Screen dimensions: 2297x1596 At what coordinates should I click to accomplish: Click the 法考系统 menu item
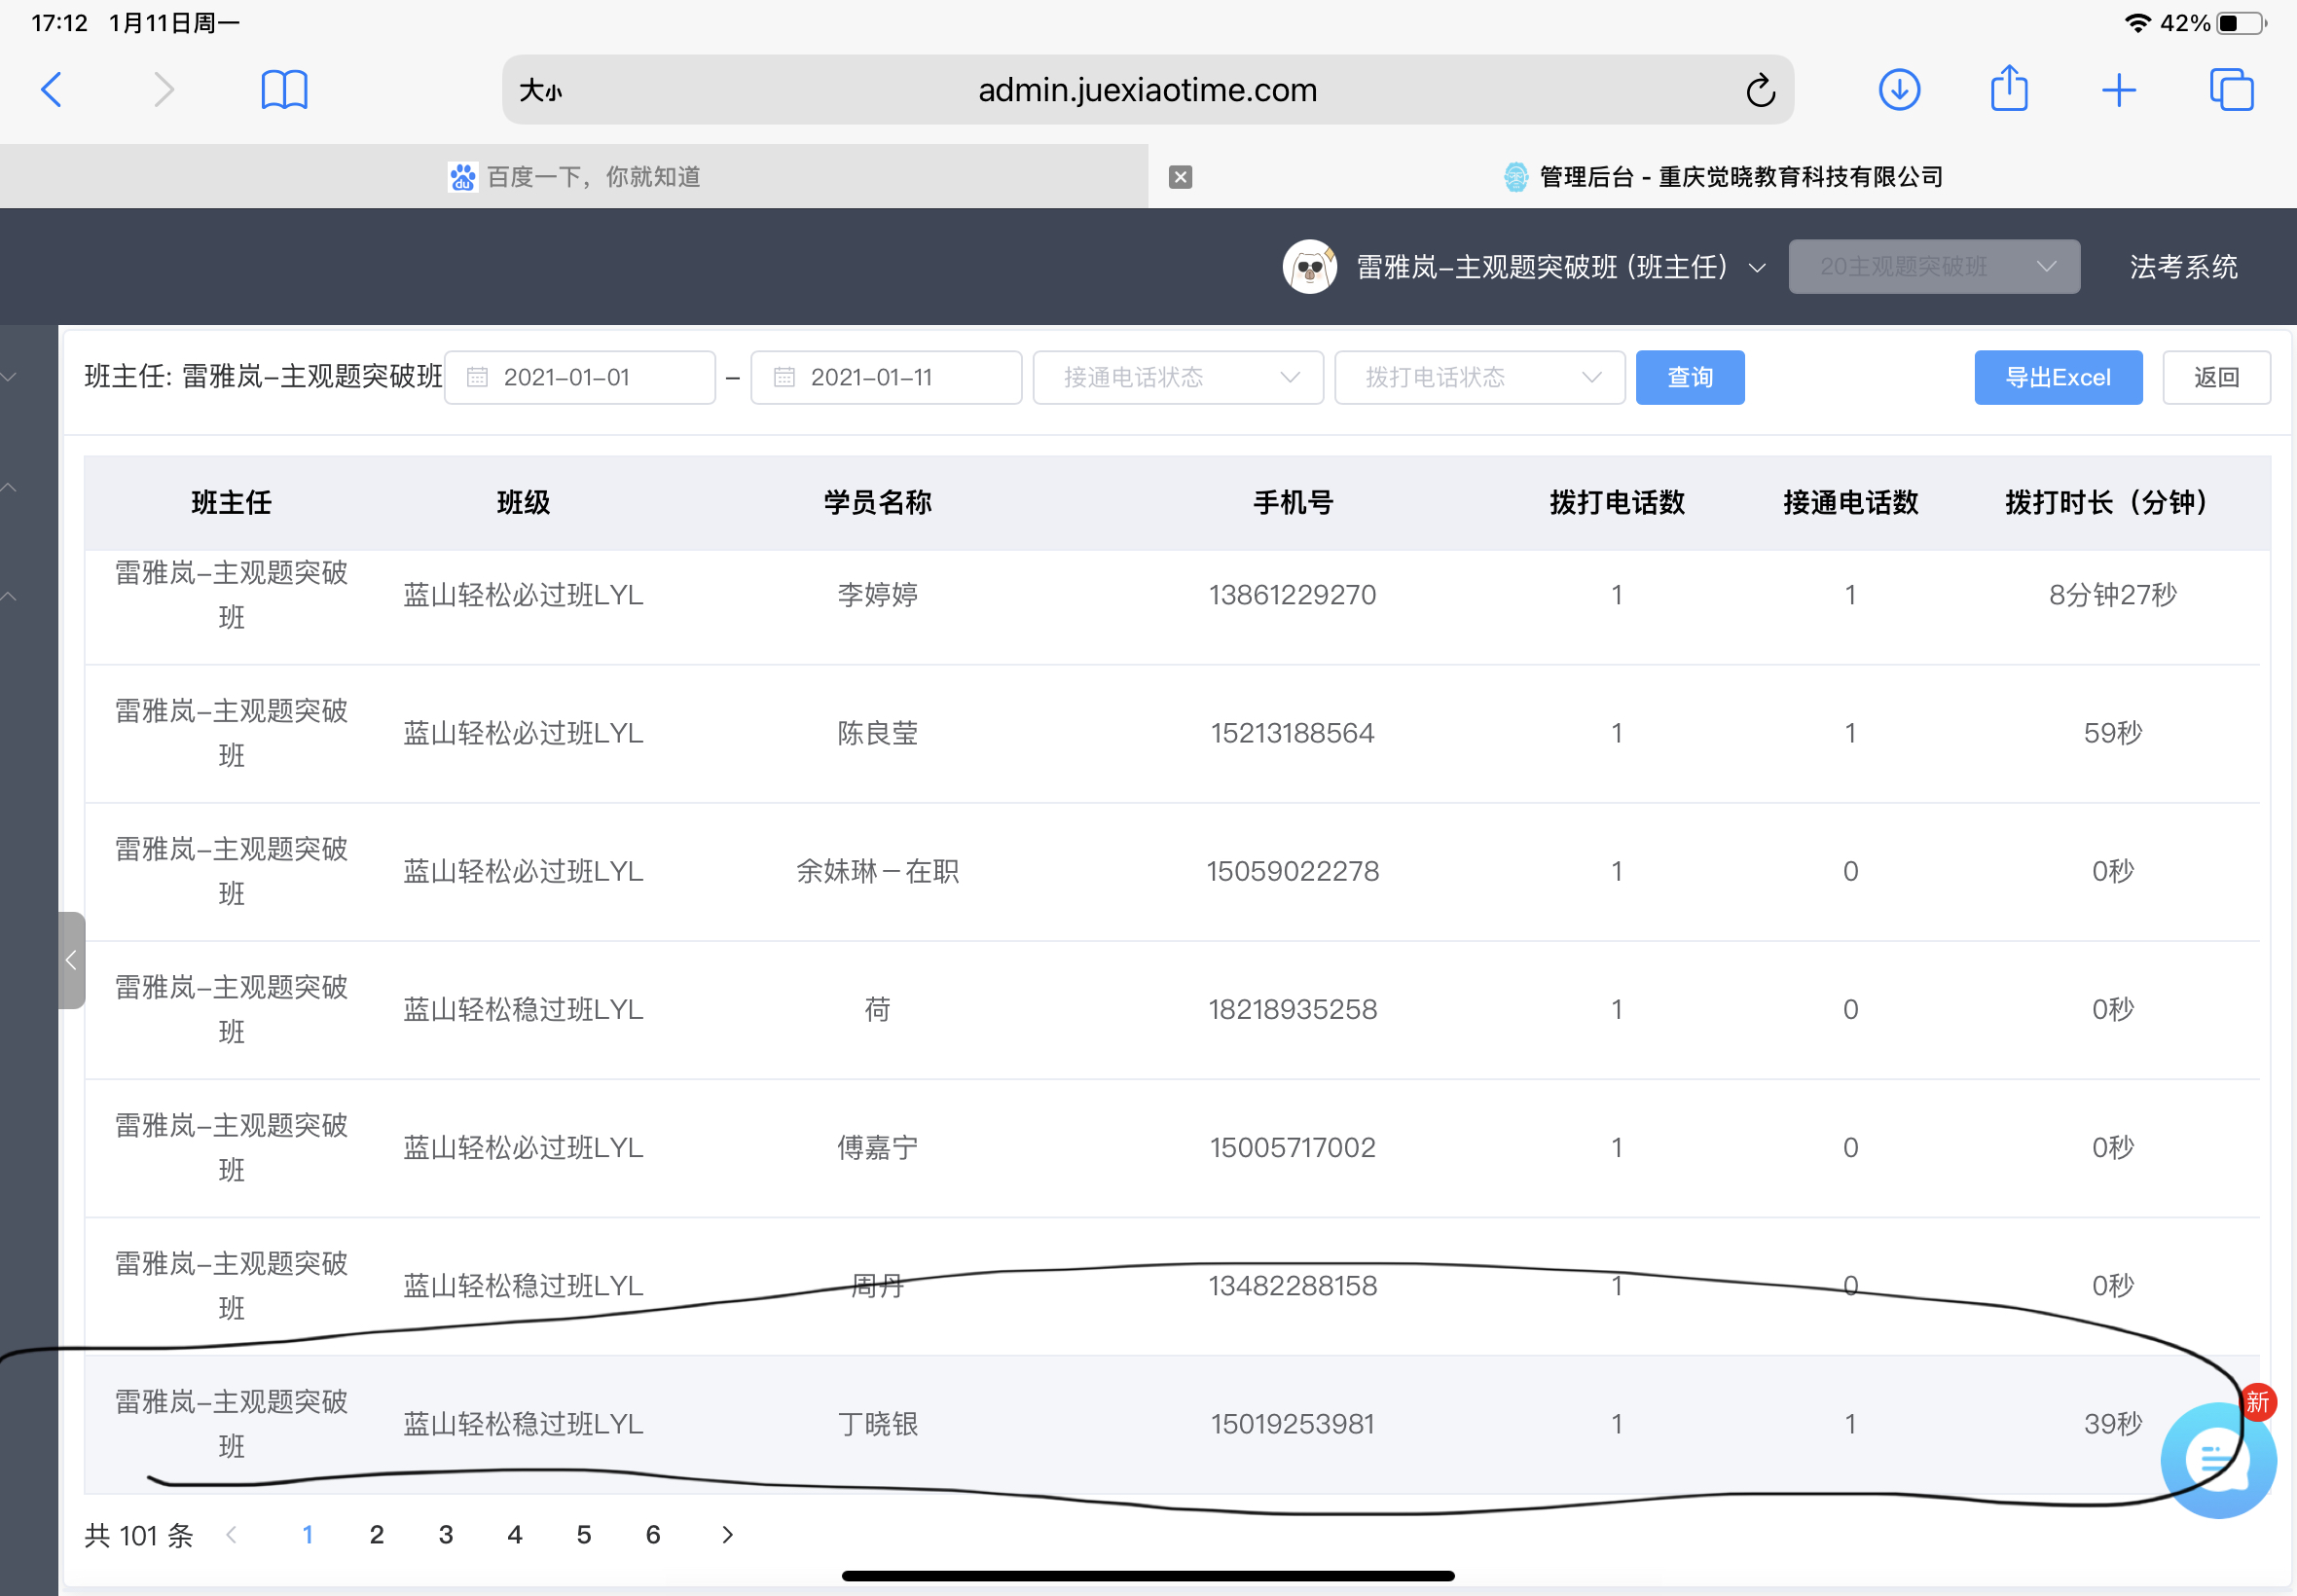pyautogui.click(x=2184, y=267)
